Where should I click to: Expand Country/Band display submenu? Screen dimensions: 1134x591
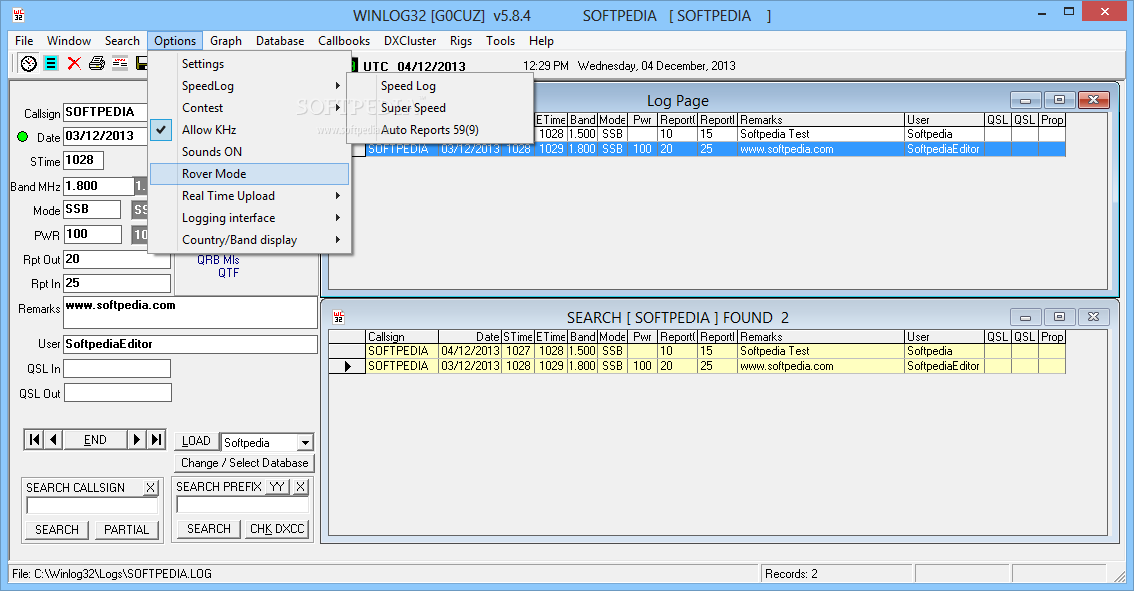249,240
